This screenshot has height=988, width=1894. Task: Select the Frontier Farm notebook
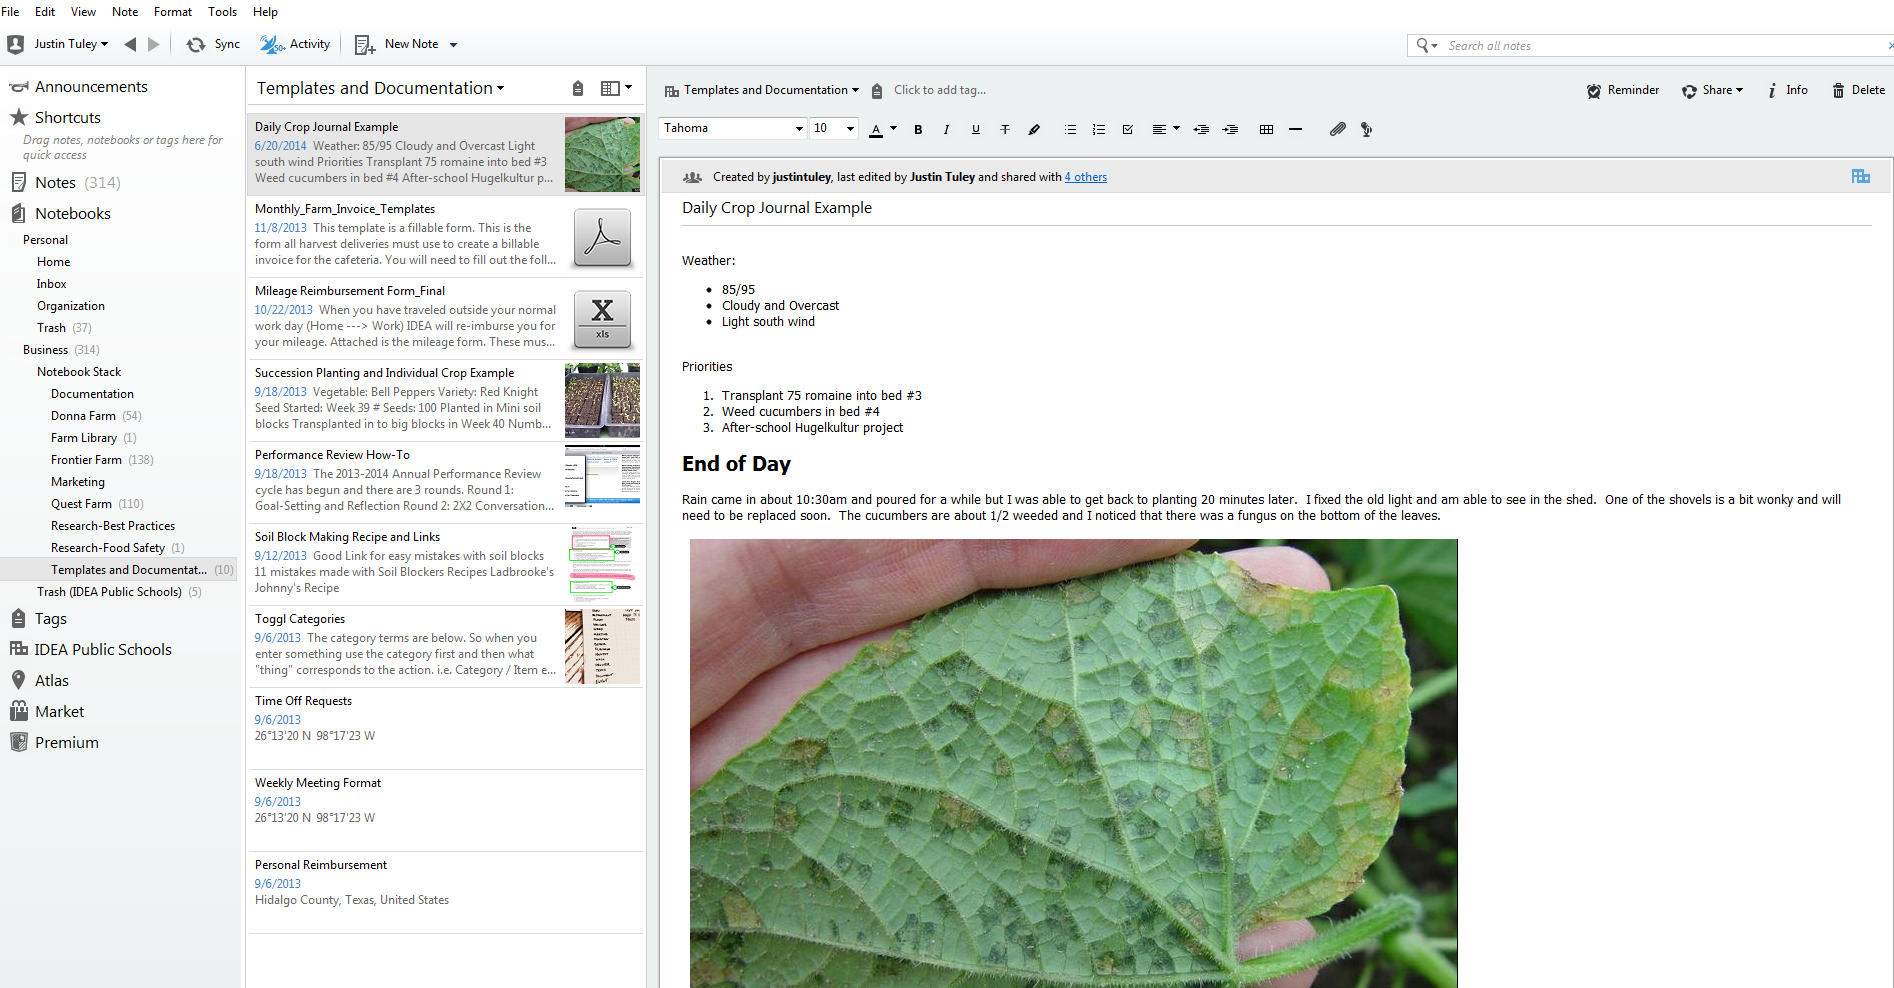click(86, 460)
